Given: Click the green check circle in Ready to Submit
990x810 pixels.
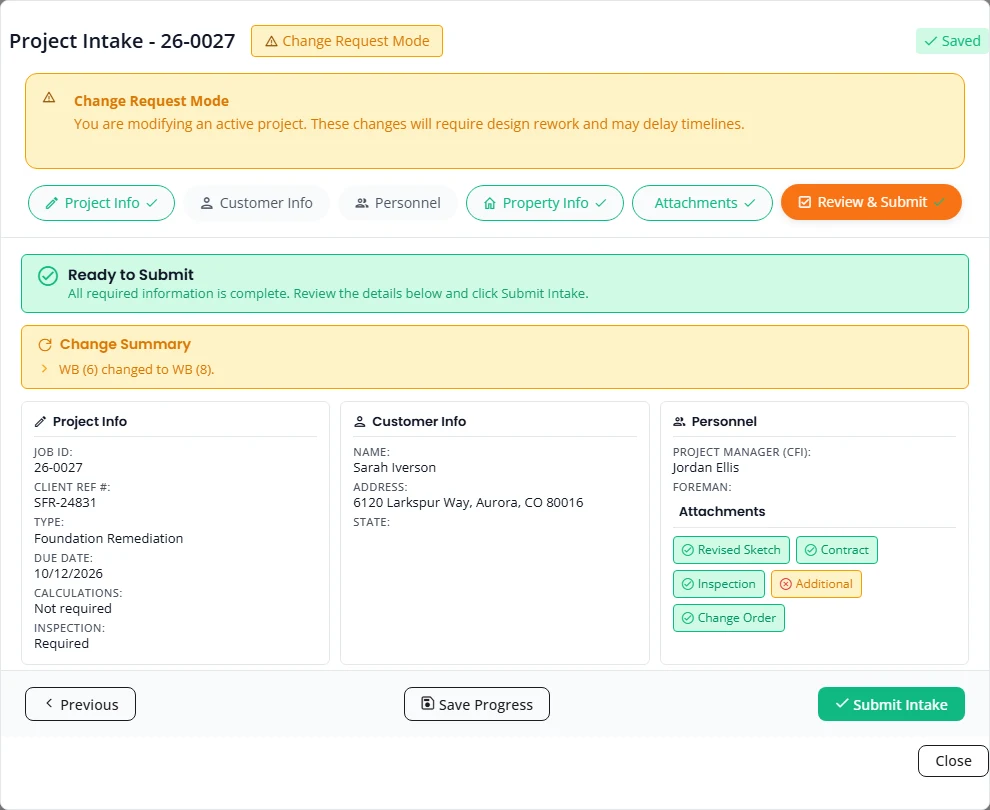Looking at the screenshot, I should tap(48, 276).
